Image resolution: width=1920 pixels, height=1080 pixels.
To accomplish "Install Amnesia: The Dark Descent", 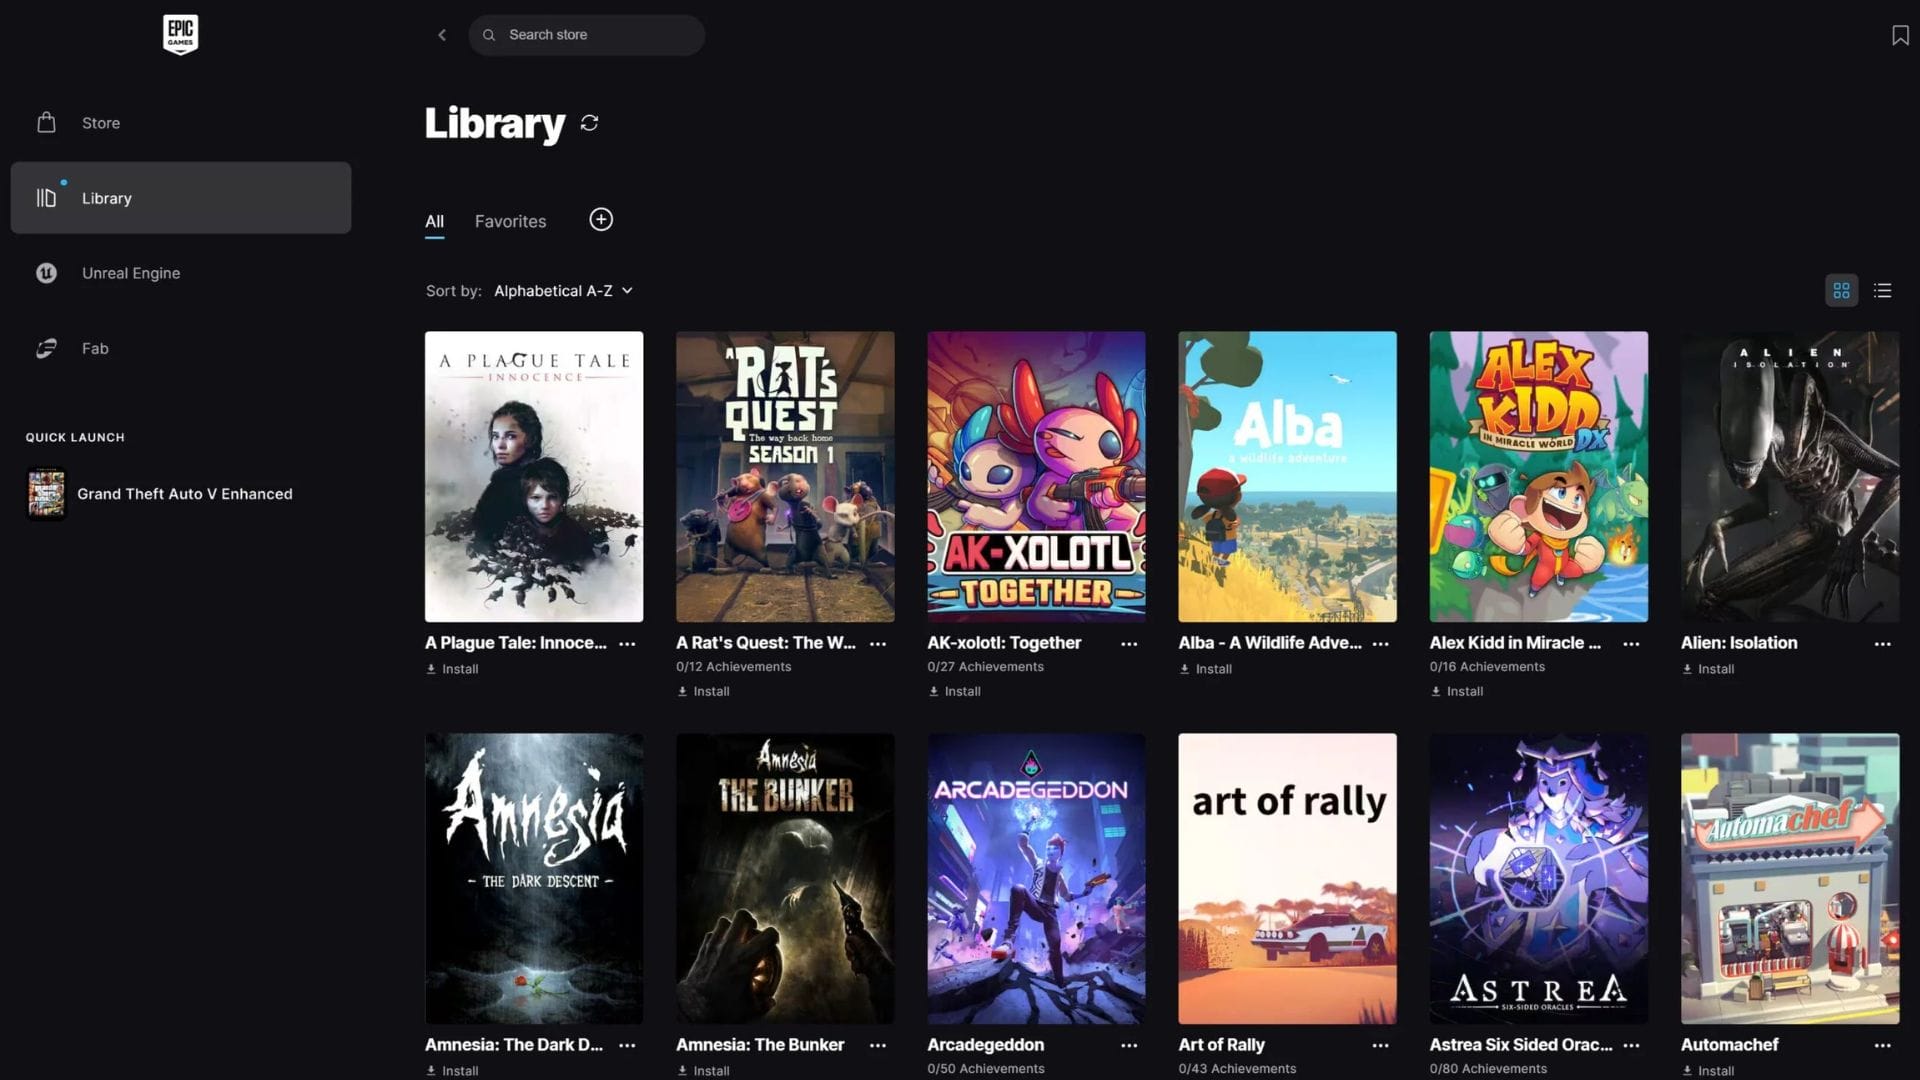I will (452, 1070).
